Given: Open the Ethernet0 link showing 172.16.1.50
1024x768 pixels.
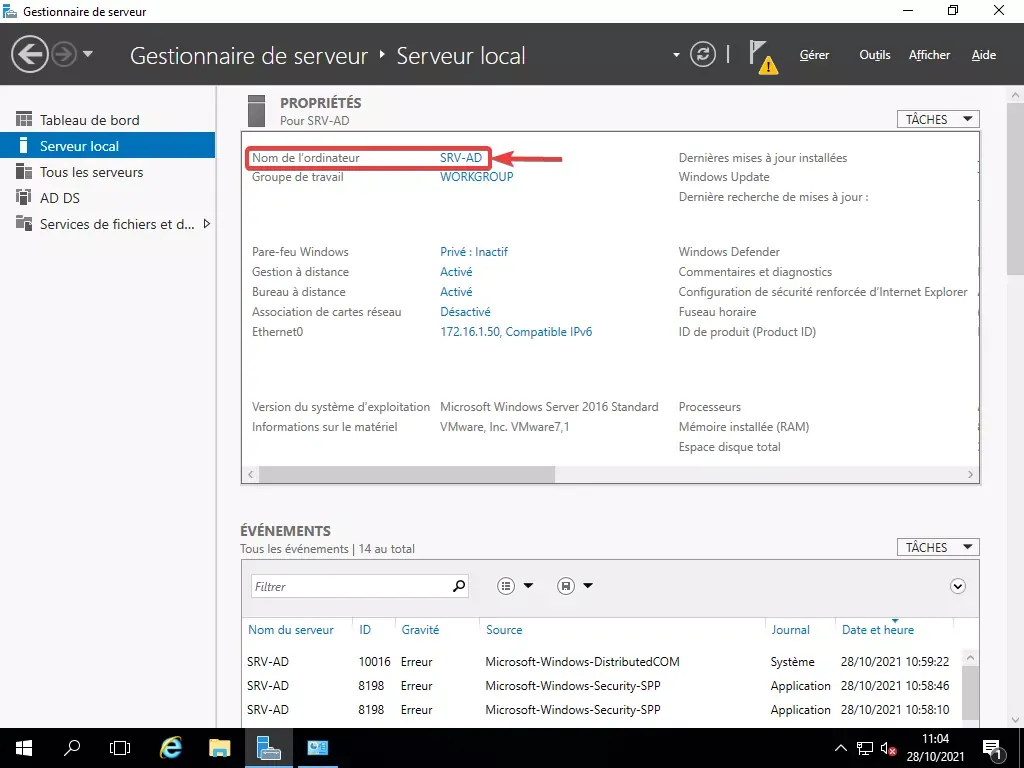Looking at the screenshot, I should coord(516,331).
